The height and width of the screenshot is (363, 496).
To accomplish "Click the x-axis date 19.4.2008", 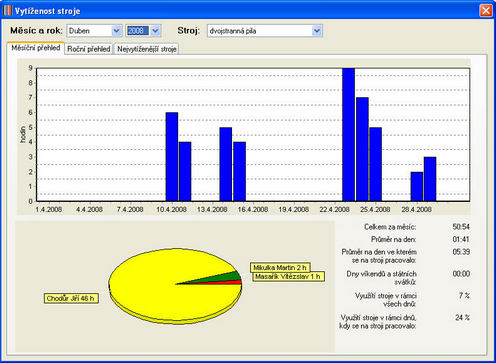I will (294, 209).
